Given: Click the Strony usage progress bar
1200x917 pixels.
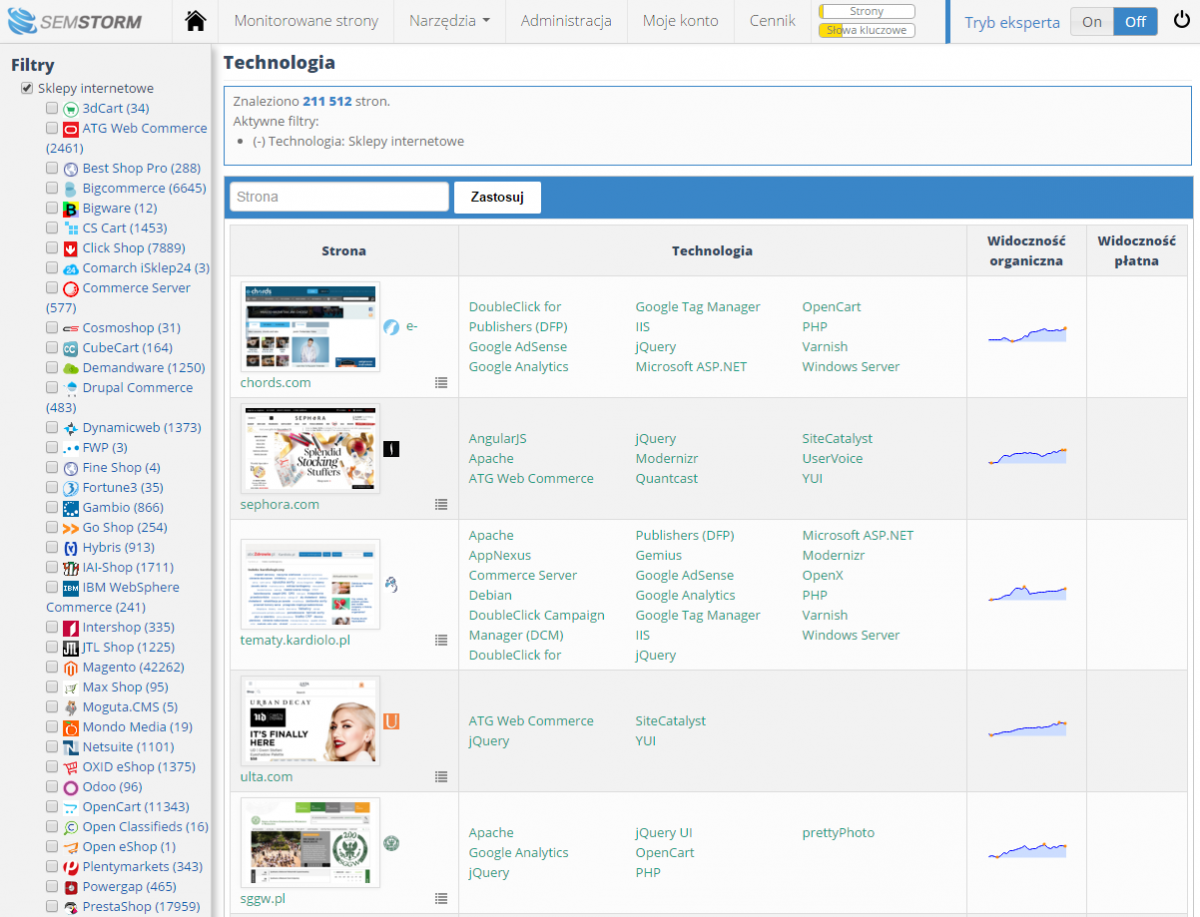Looking at the screenshot, I should tap(867, 11).
